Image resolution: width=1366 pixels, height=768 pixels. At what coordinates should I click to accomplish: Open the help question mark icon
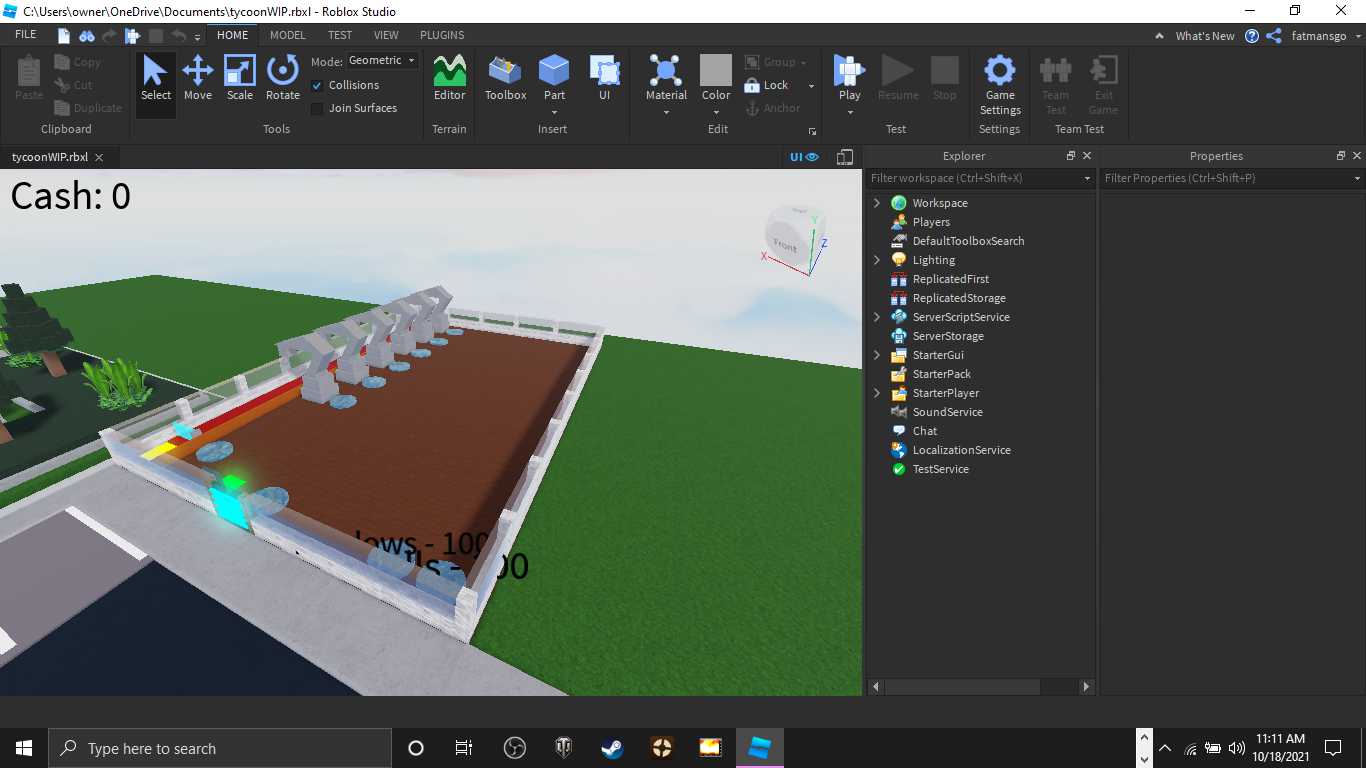point(1252,36)
